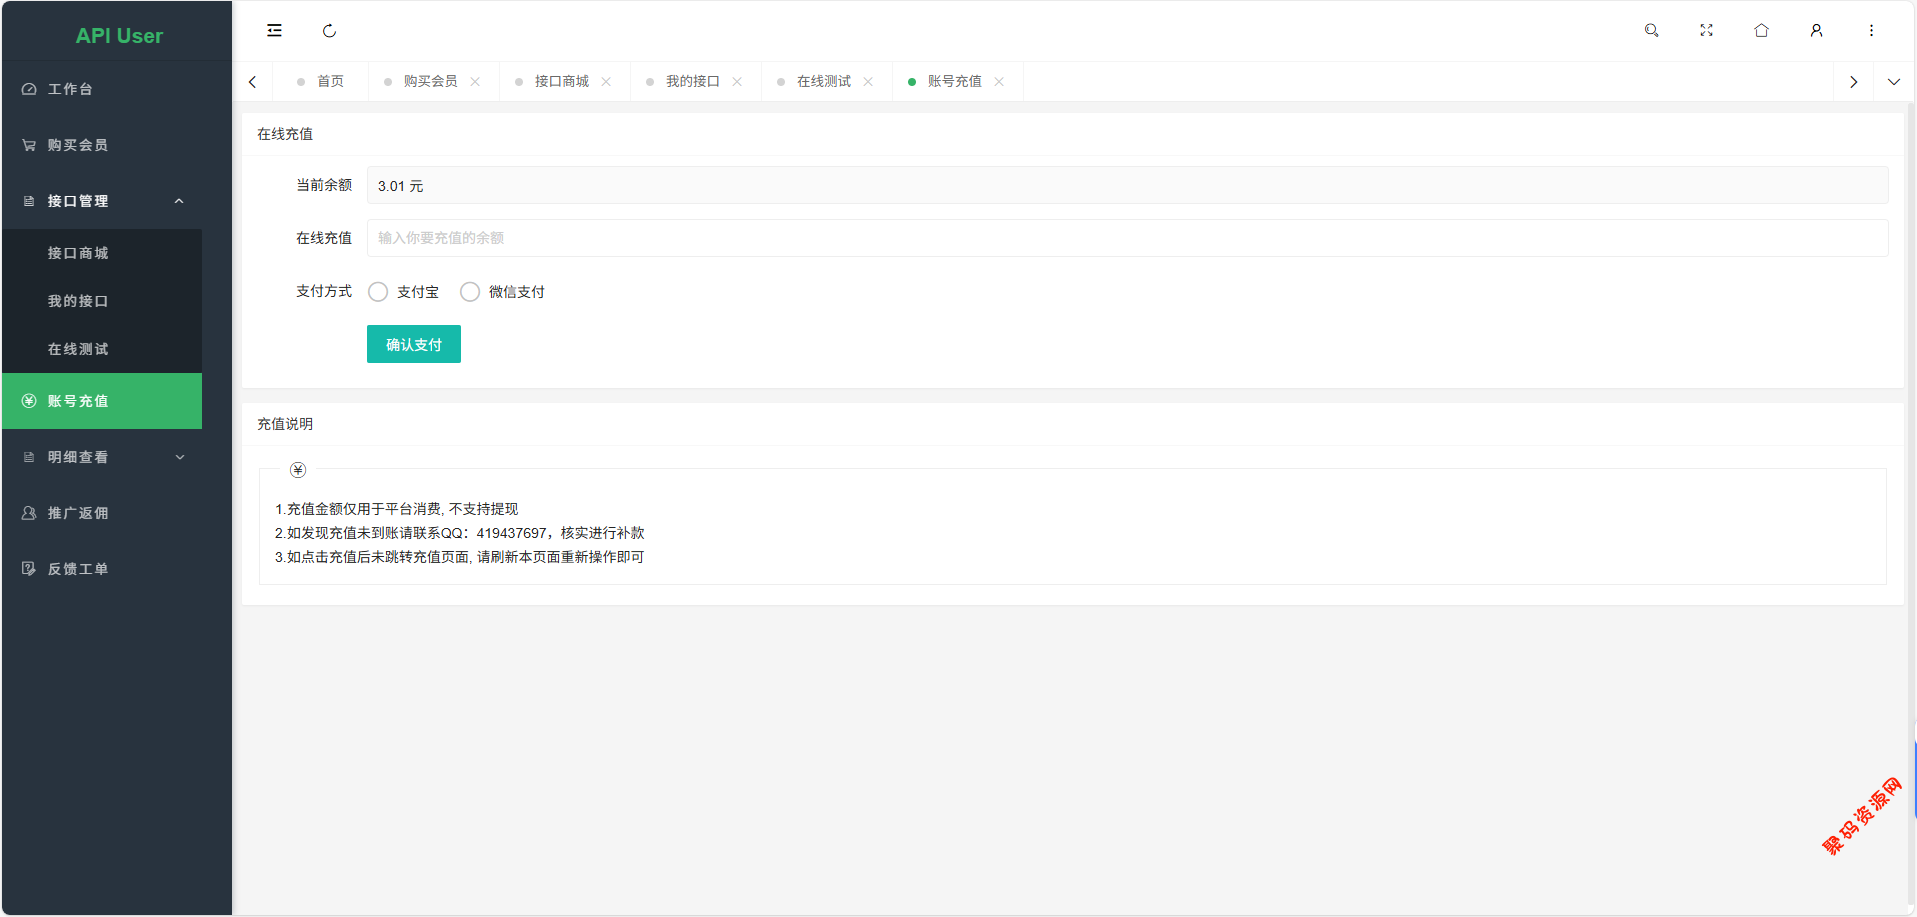Open the tab list dropdown arrow
Screen dimensions: 1917x917
(x=1893, y=82)
